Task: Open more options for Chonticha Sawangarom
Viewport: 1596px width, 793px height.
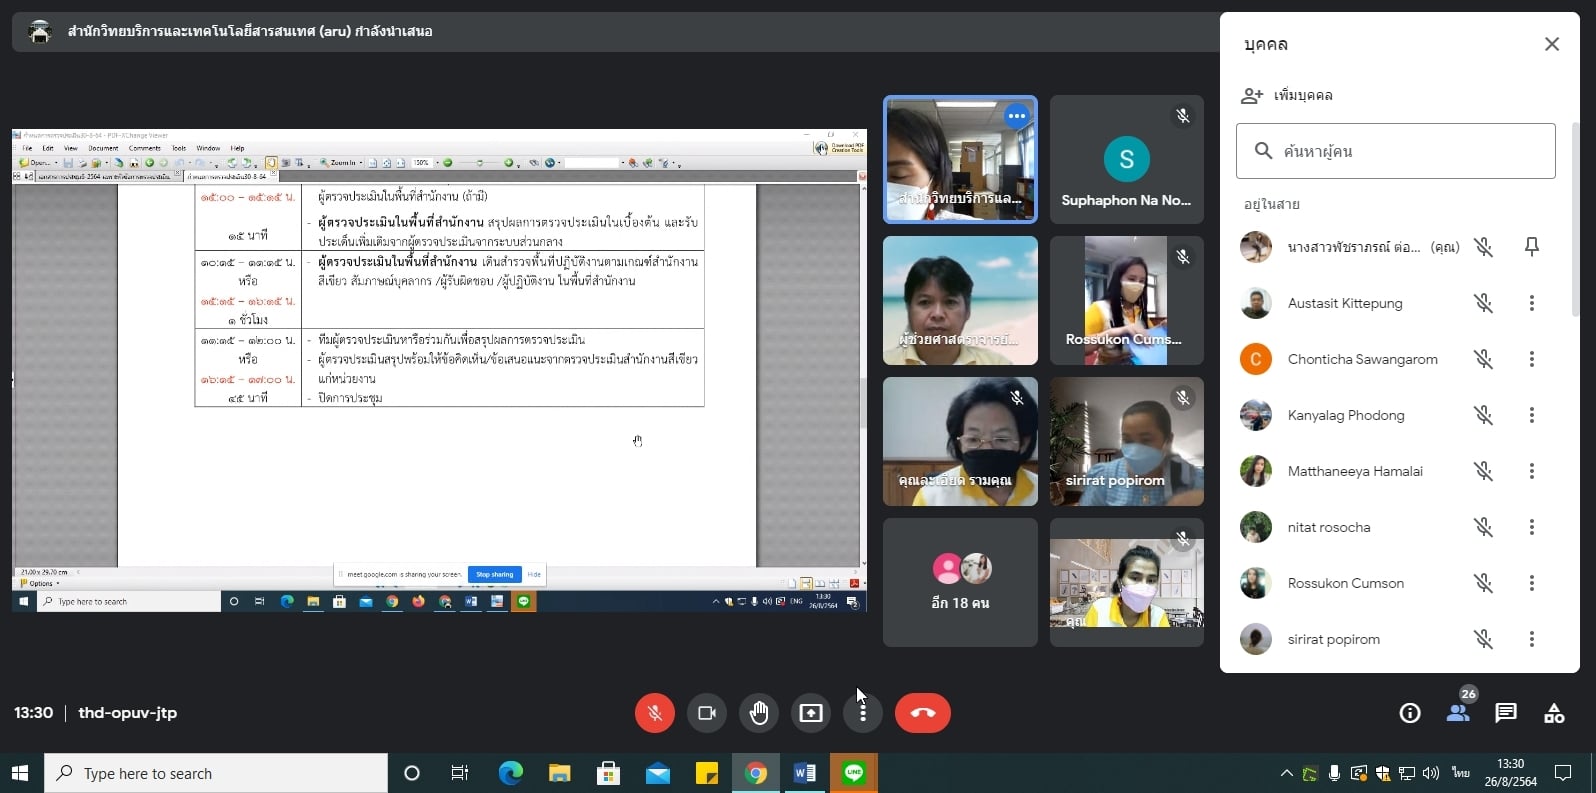Action: pos(1532,359)
